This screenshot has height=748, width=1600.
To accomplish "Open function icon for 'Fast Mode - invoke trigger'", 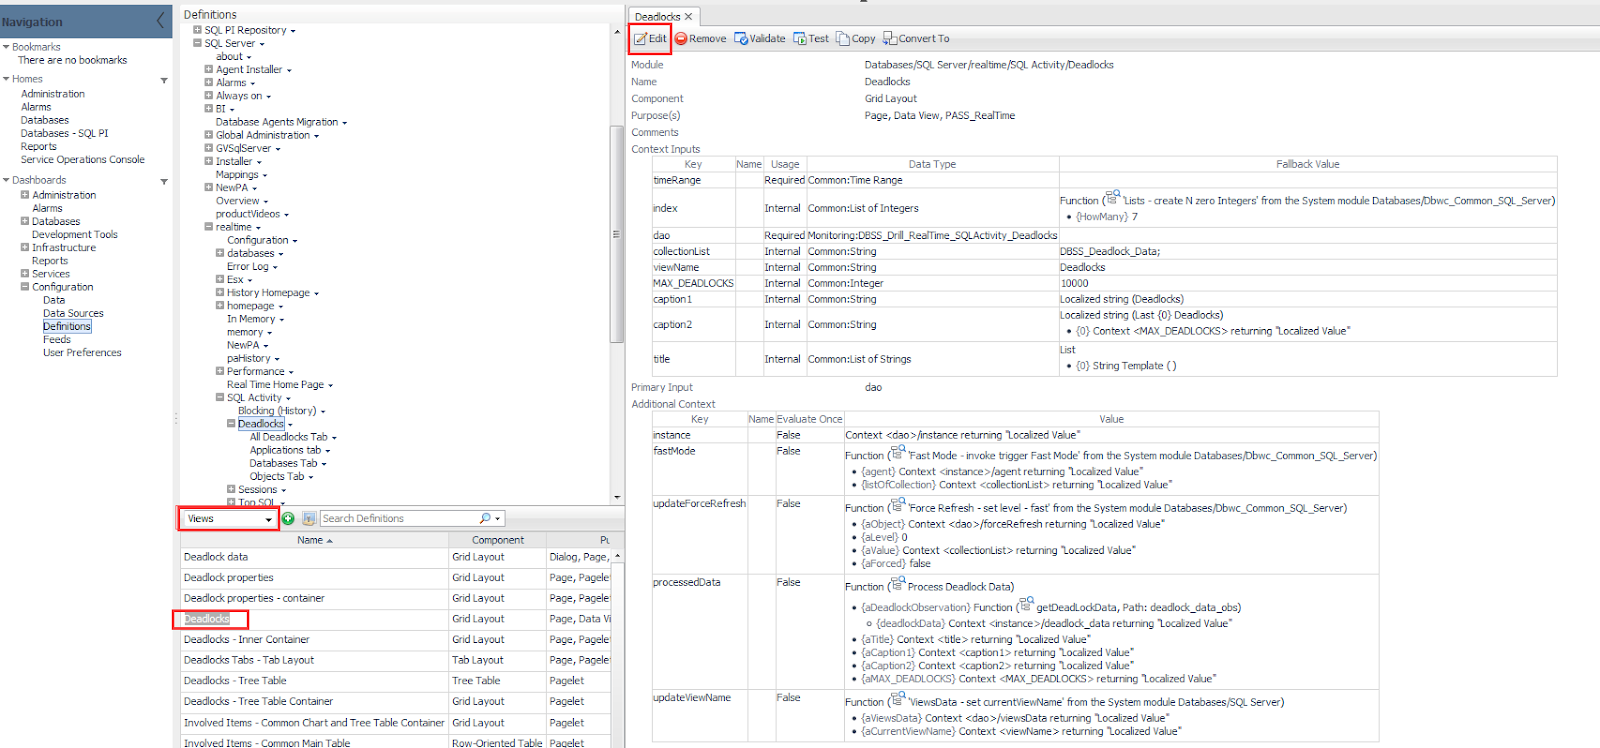I will click(x=897, y=453).
